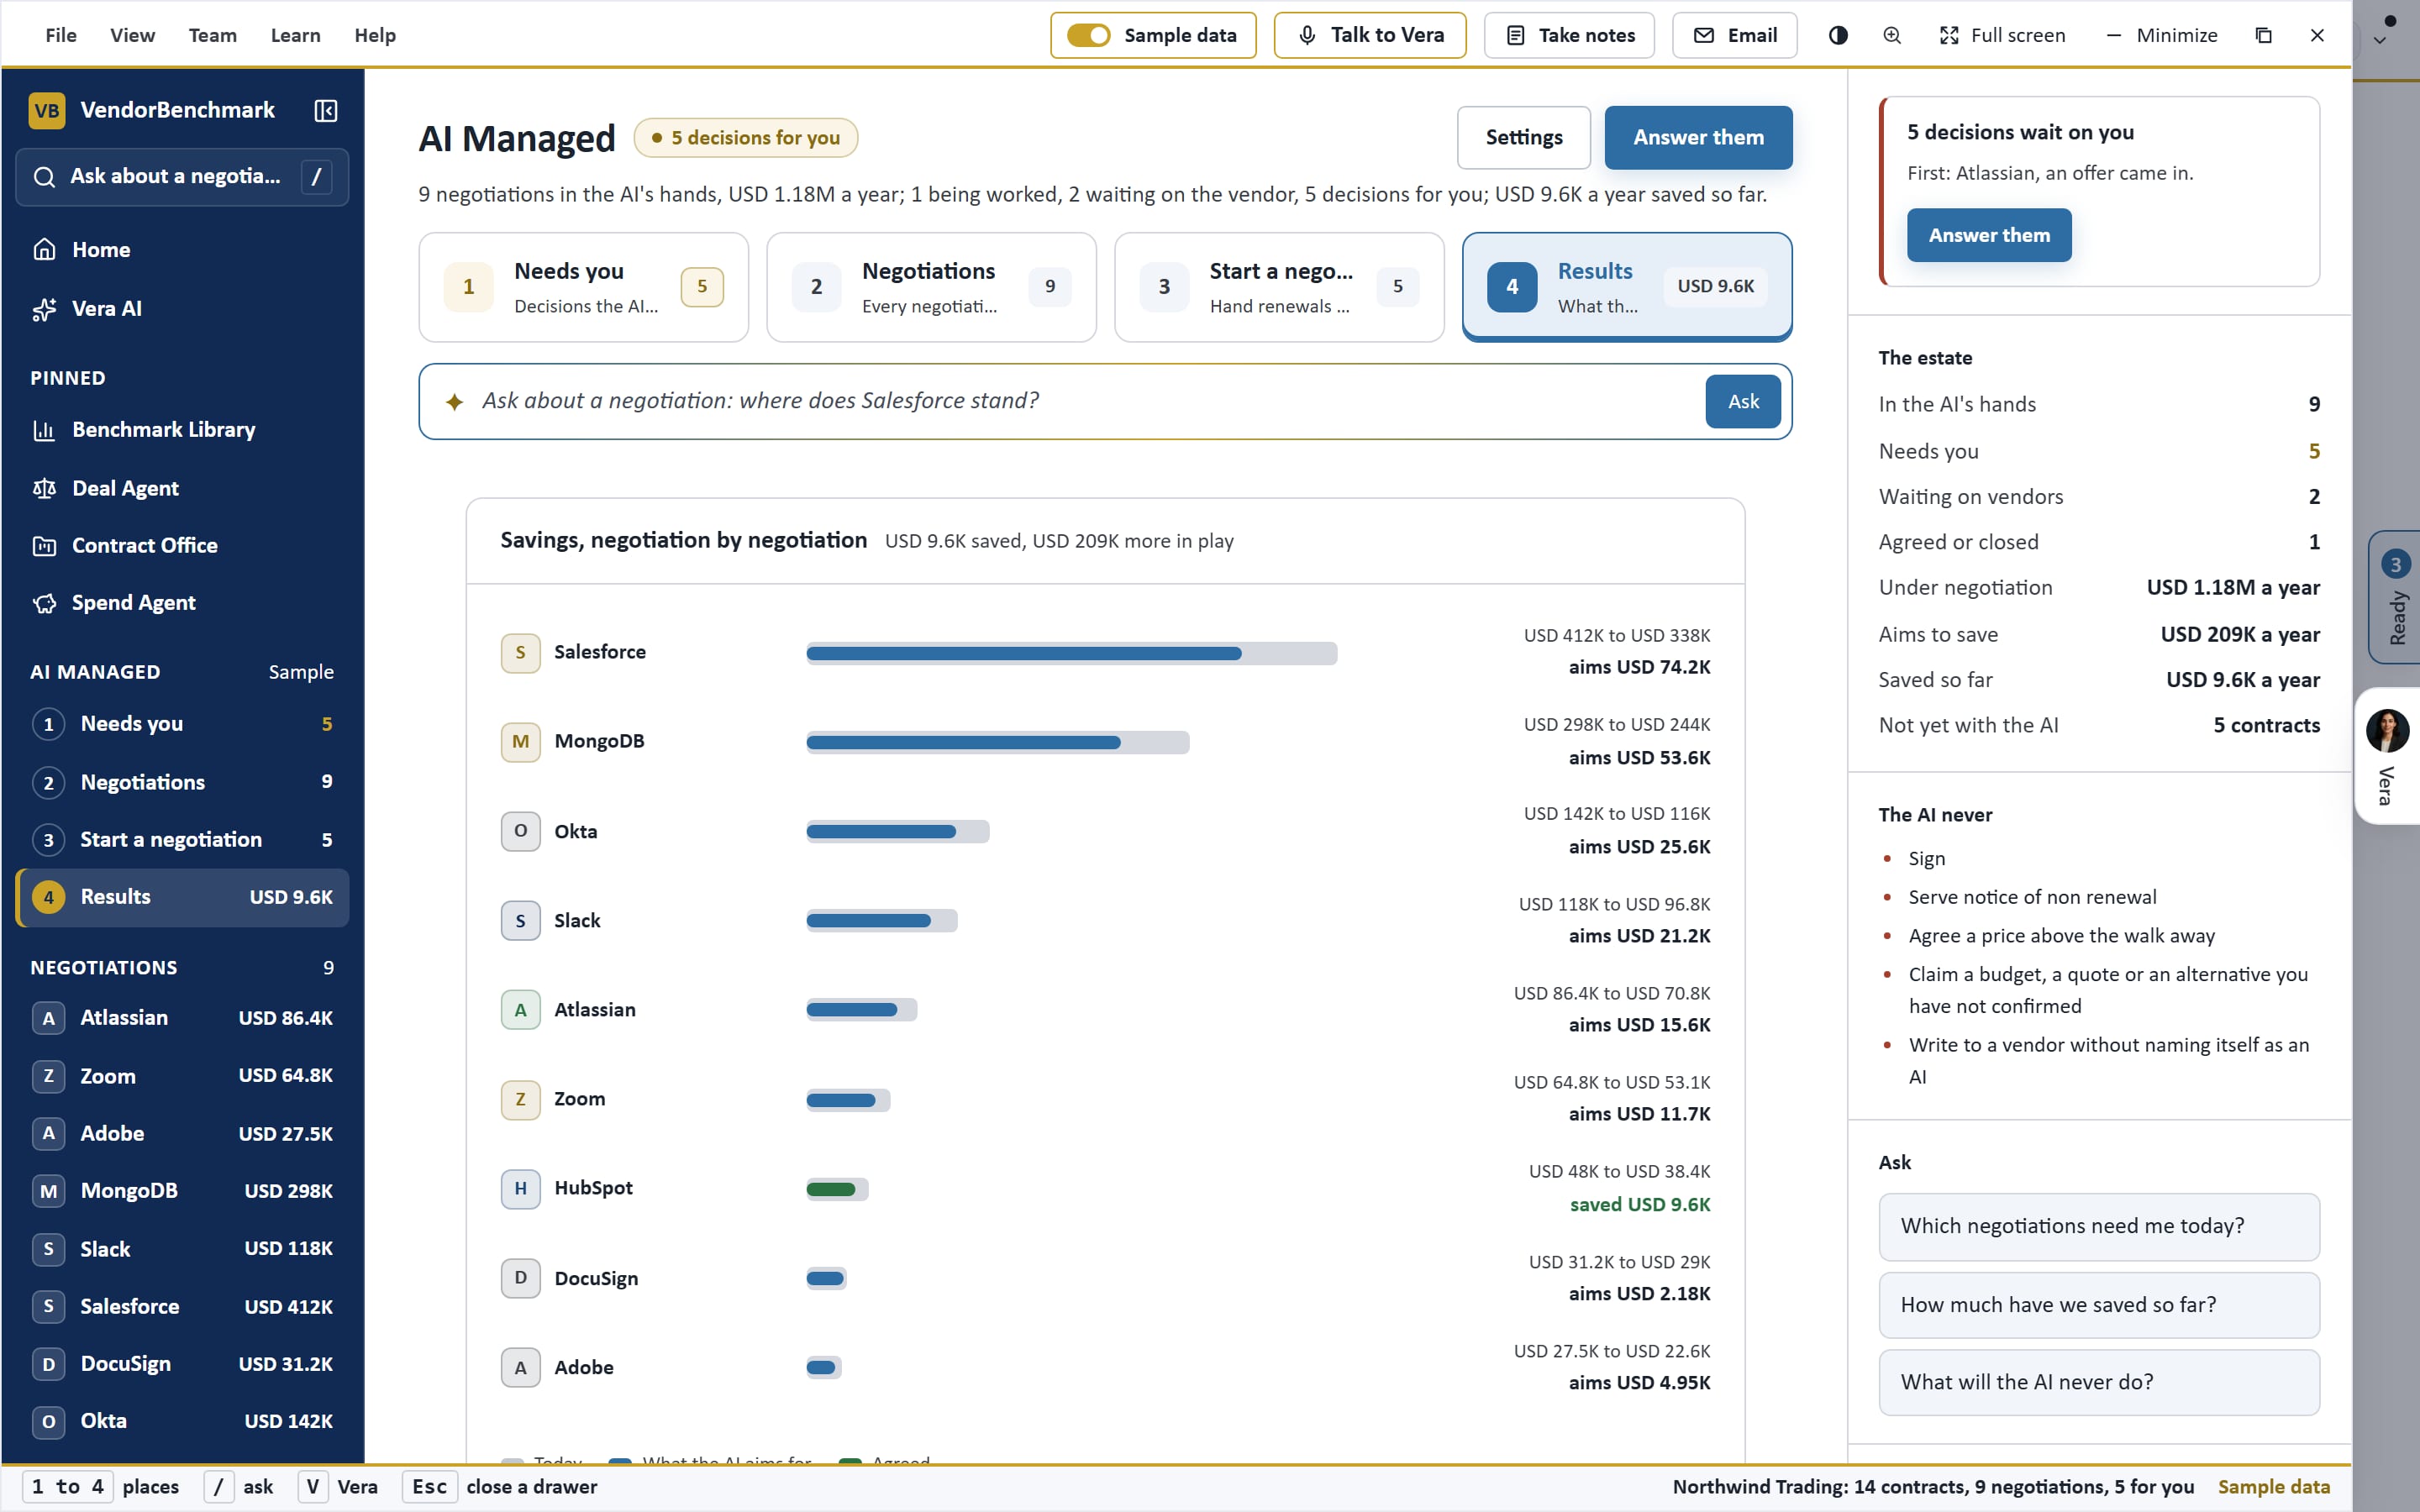This screenshot has height=1512, width=2420.
Task: Select Results in AI Managed sidebar
Action: pyautogui.click(x=182, y=897)
